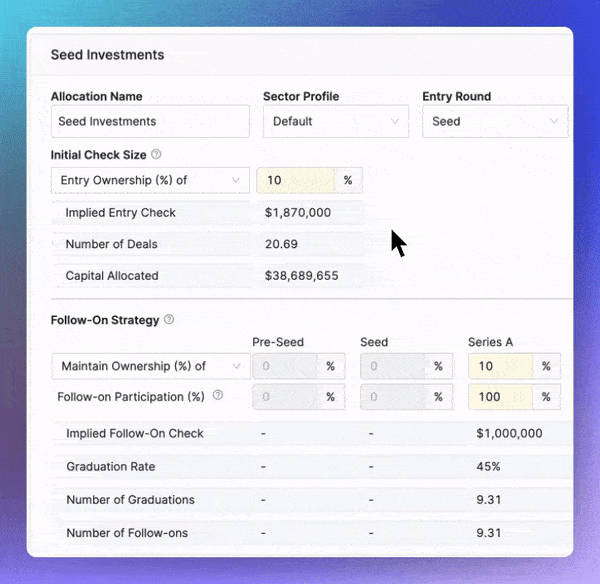Click the Seed Maintain Ownership field
Viewport: 600px width, 584px height.
tap(392, 366)
